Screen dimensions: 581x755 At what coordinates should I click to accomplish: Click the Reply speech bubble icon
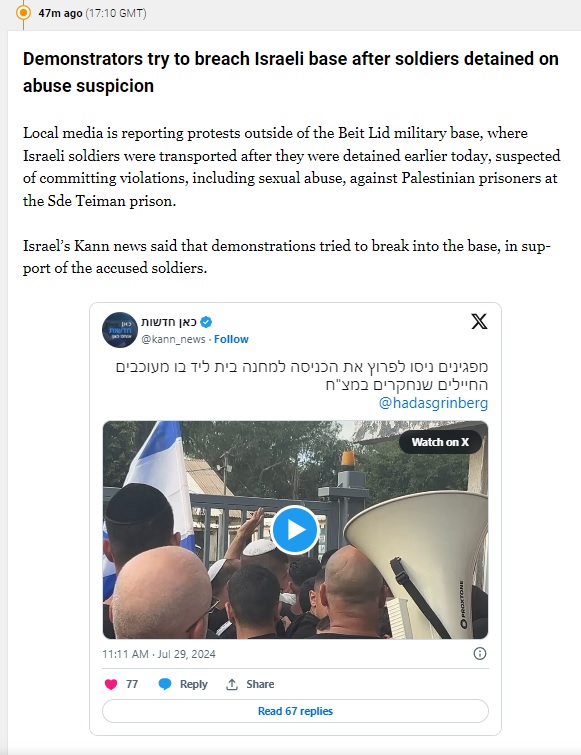(x=165, y=684)
